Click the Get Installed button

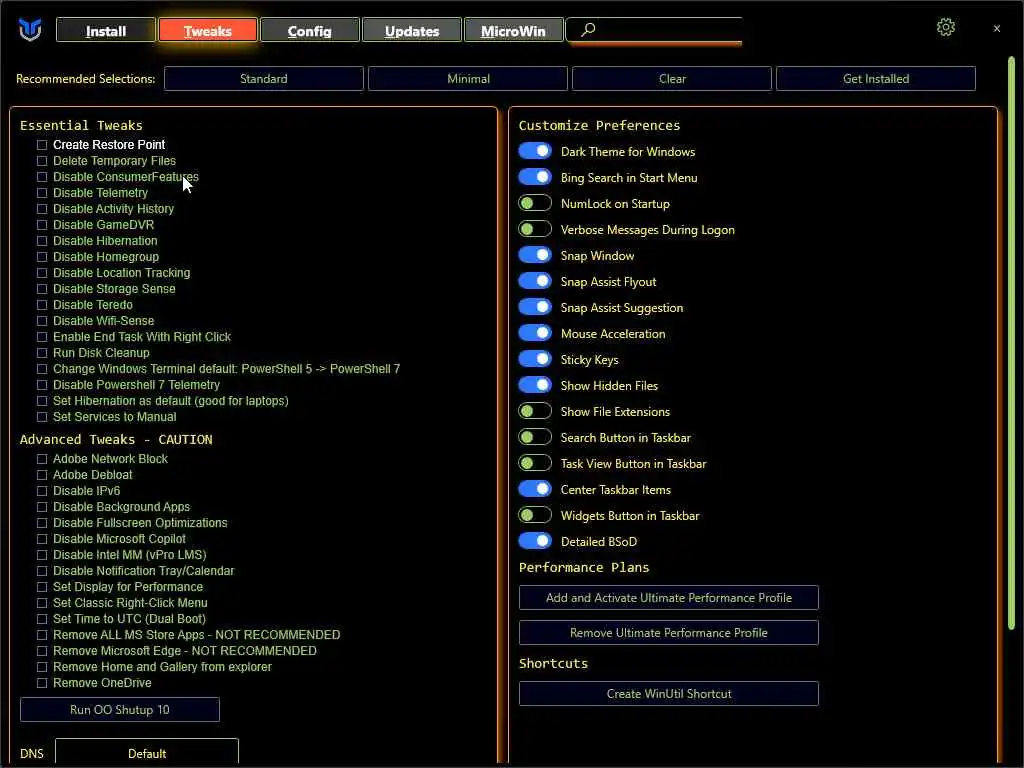pyautogui.click(x=876, y=78)
